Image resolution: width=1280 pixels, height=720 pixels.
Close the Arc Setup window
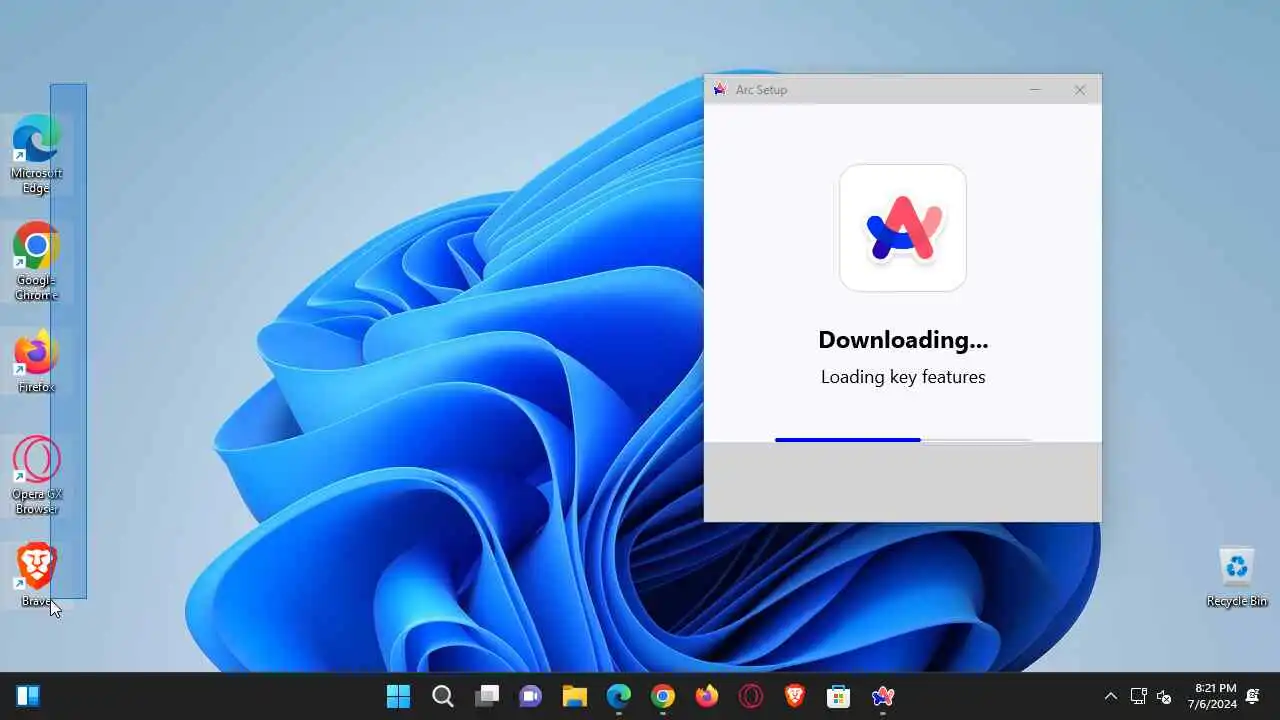tap(1080, 90)
